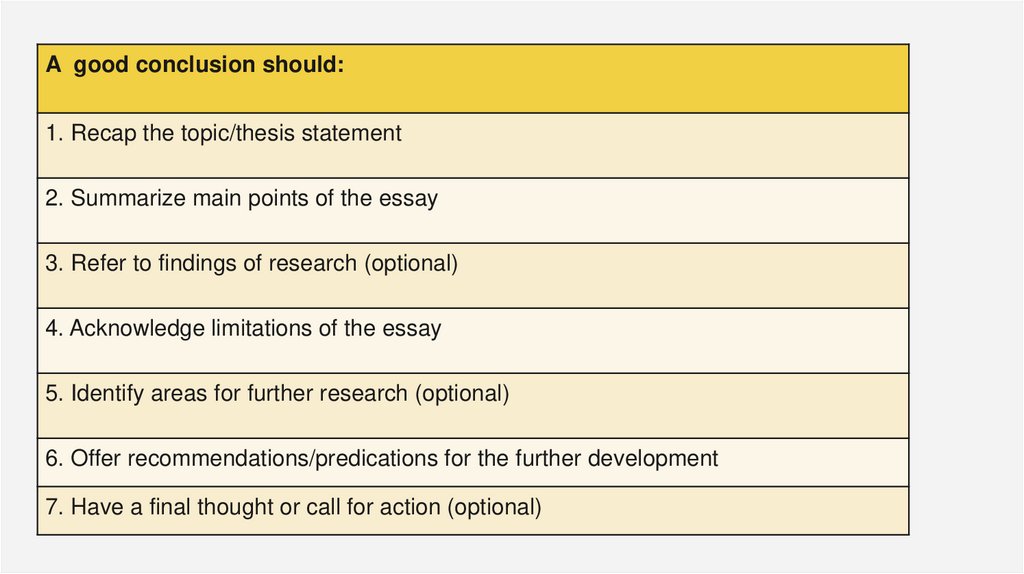This screenshot has height=574, width=1024.
Task: Click the "Refer to findings of research" row
Action: tap(472, 275)
